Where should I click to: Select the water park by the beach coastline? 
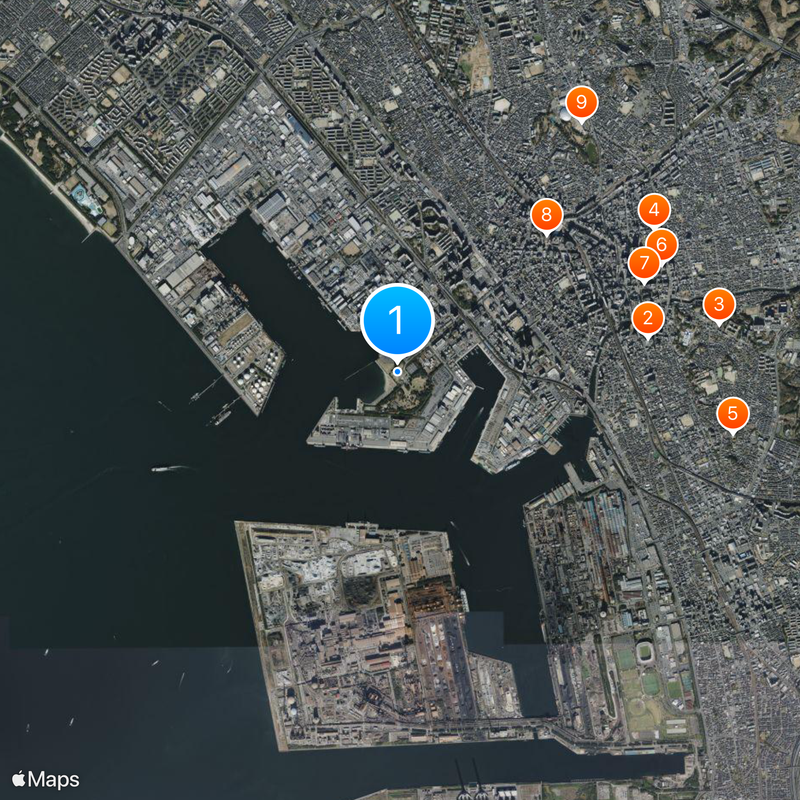pos(87,199)
